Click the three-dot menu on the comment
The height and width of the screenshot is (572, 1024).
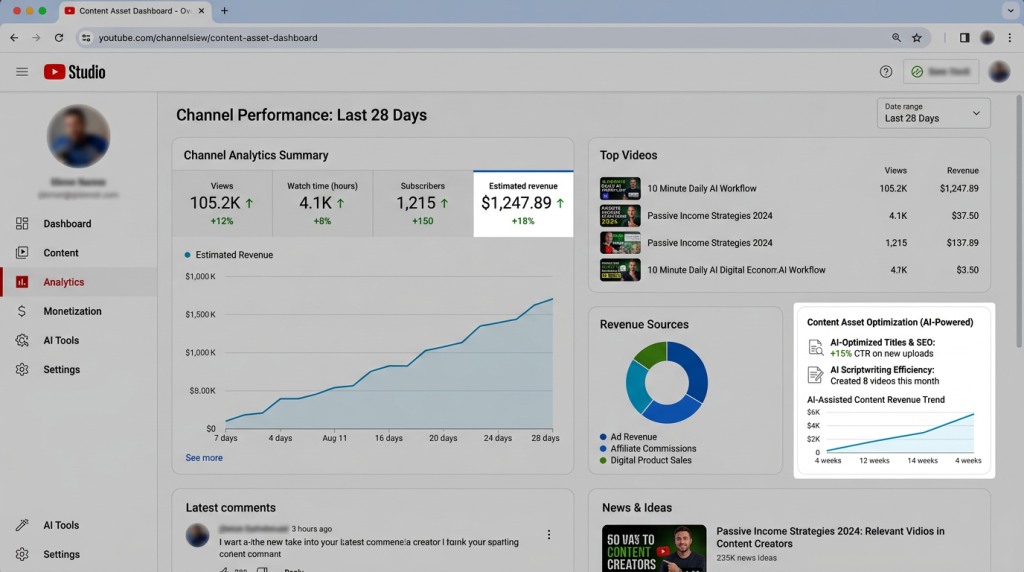[549, 535]
